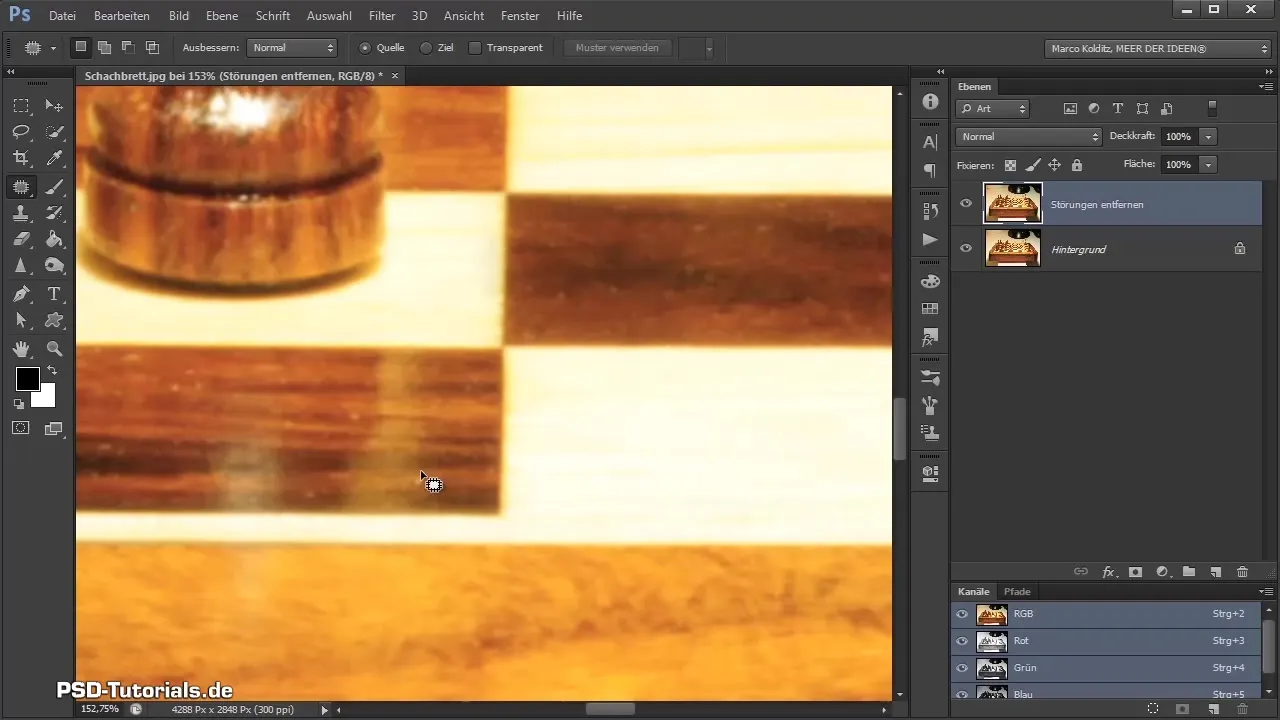Viewport: 1280px width, 720px height.
Task: Select the Ziel radio button
Action: click(x=426, y=47)
